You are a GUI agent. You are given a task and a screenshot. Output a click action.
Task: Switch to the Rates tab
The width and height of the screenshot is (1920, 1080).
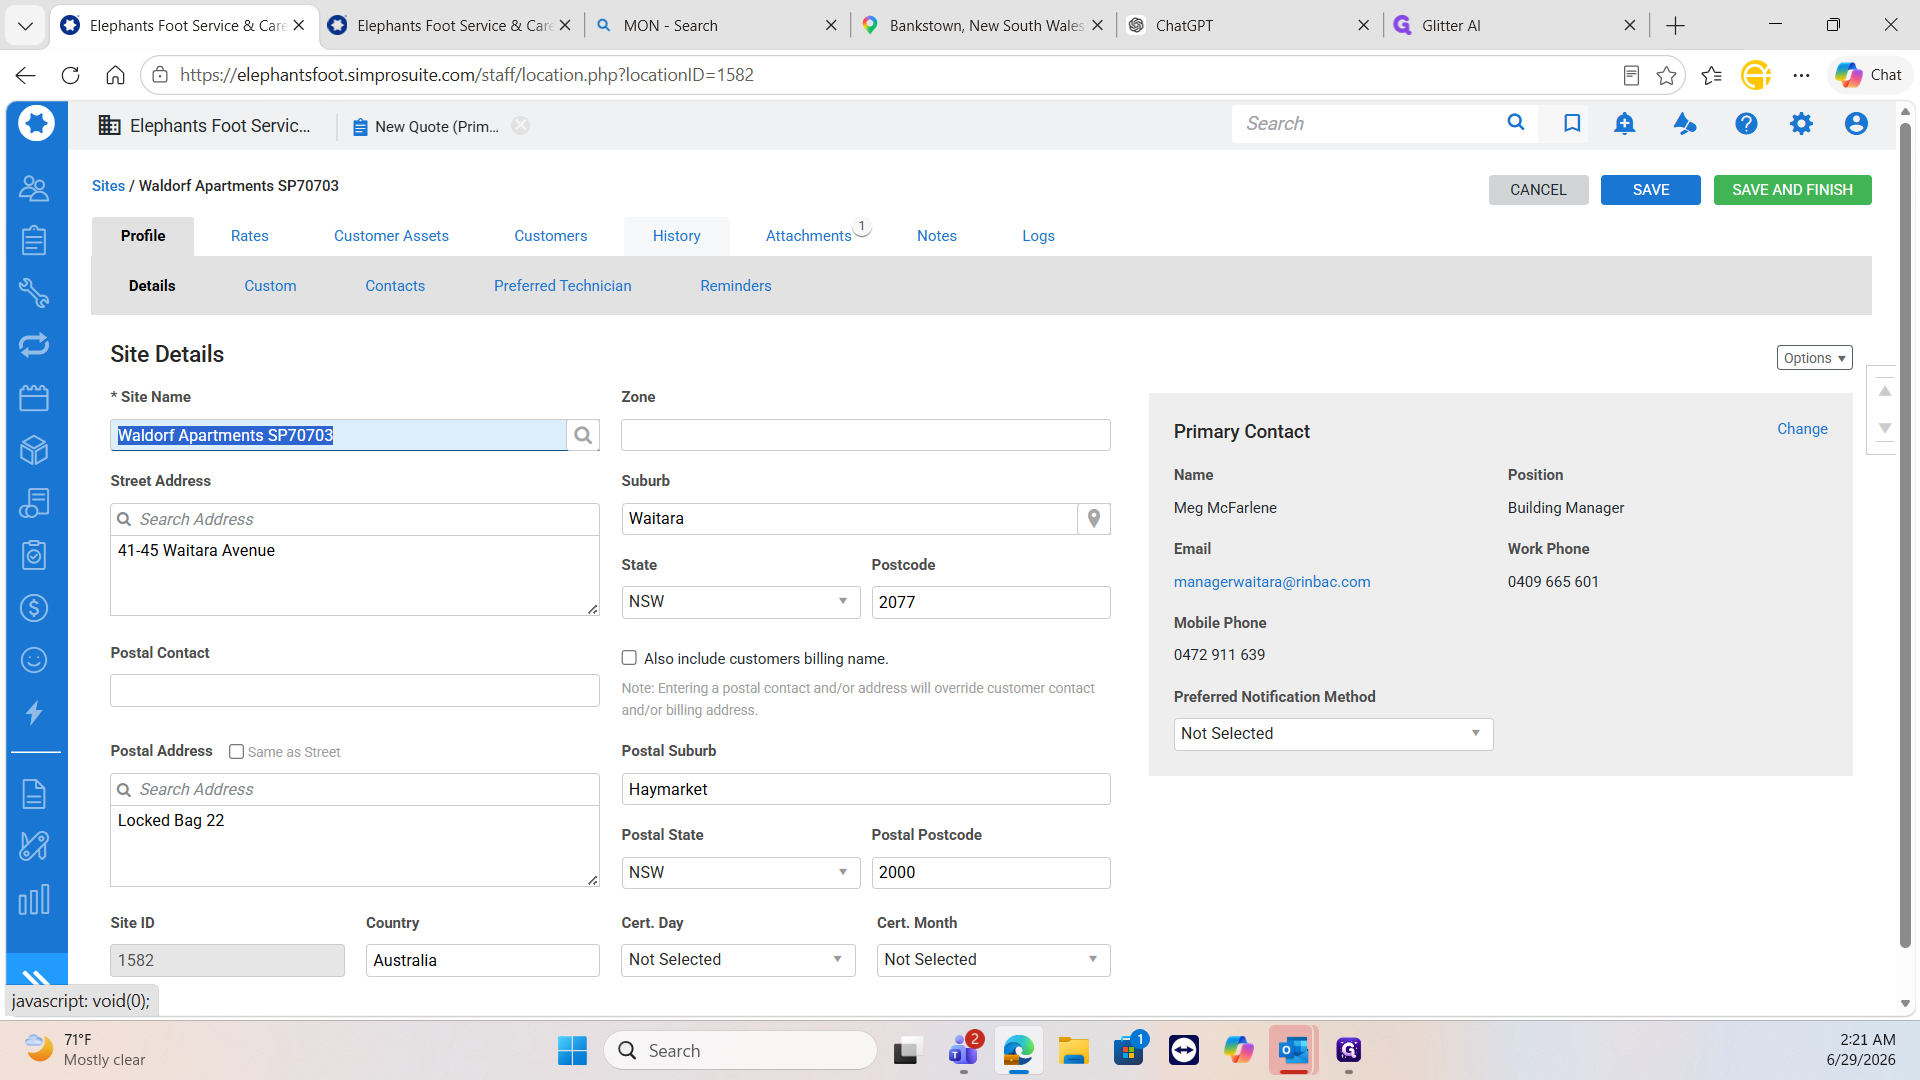[x=250, y=236]
